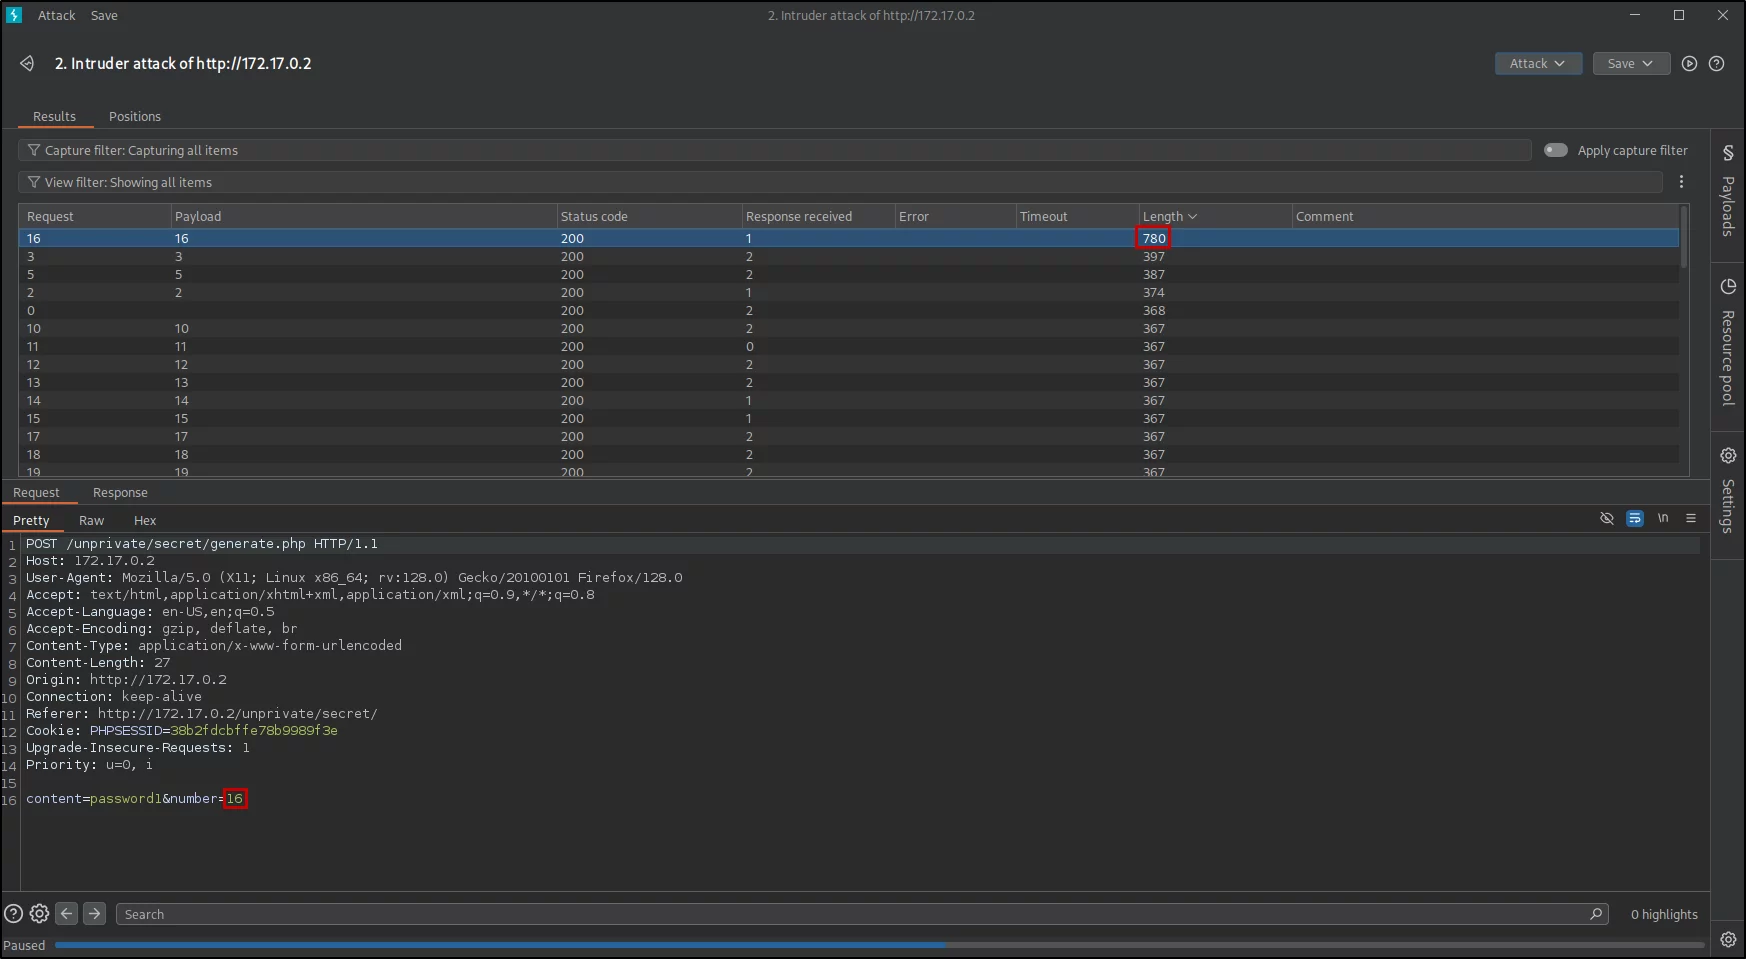Viewport: 1746px width, 959px height.
Task: Click the back arrow beside attack title
Action: pyautogui.click(x=27, y=63)
